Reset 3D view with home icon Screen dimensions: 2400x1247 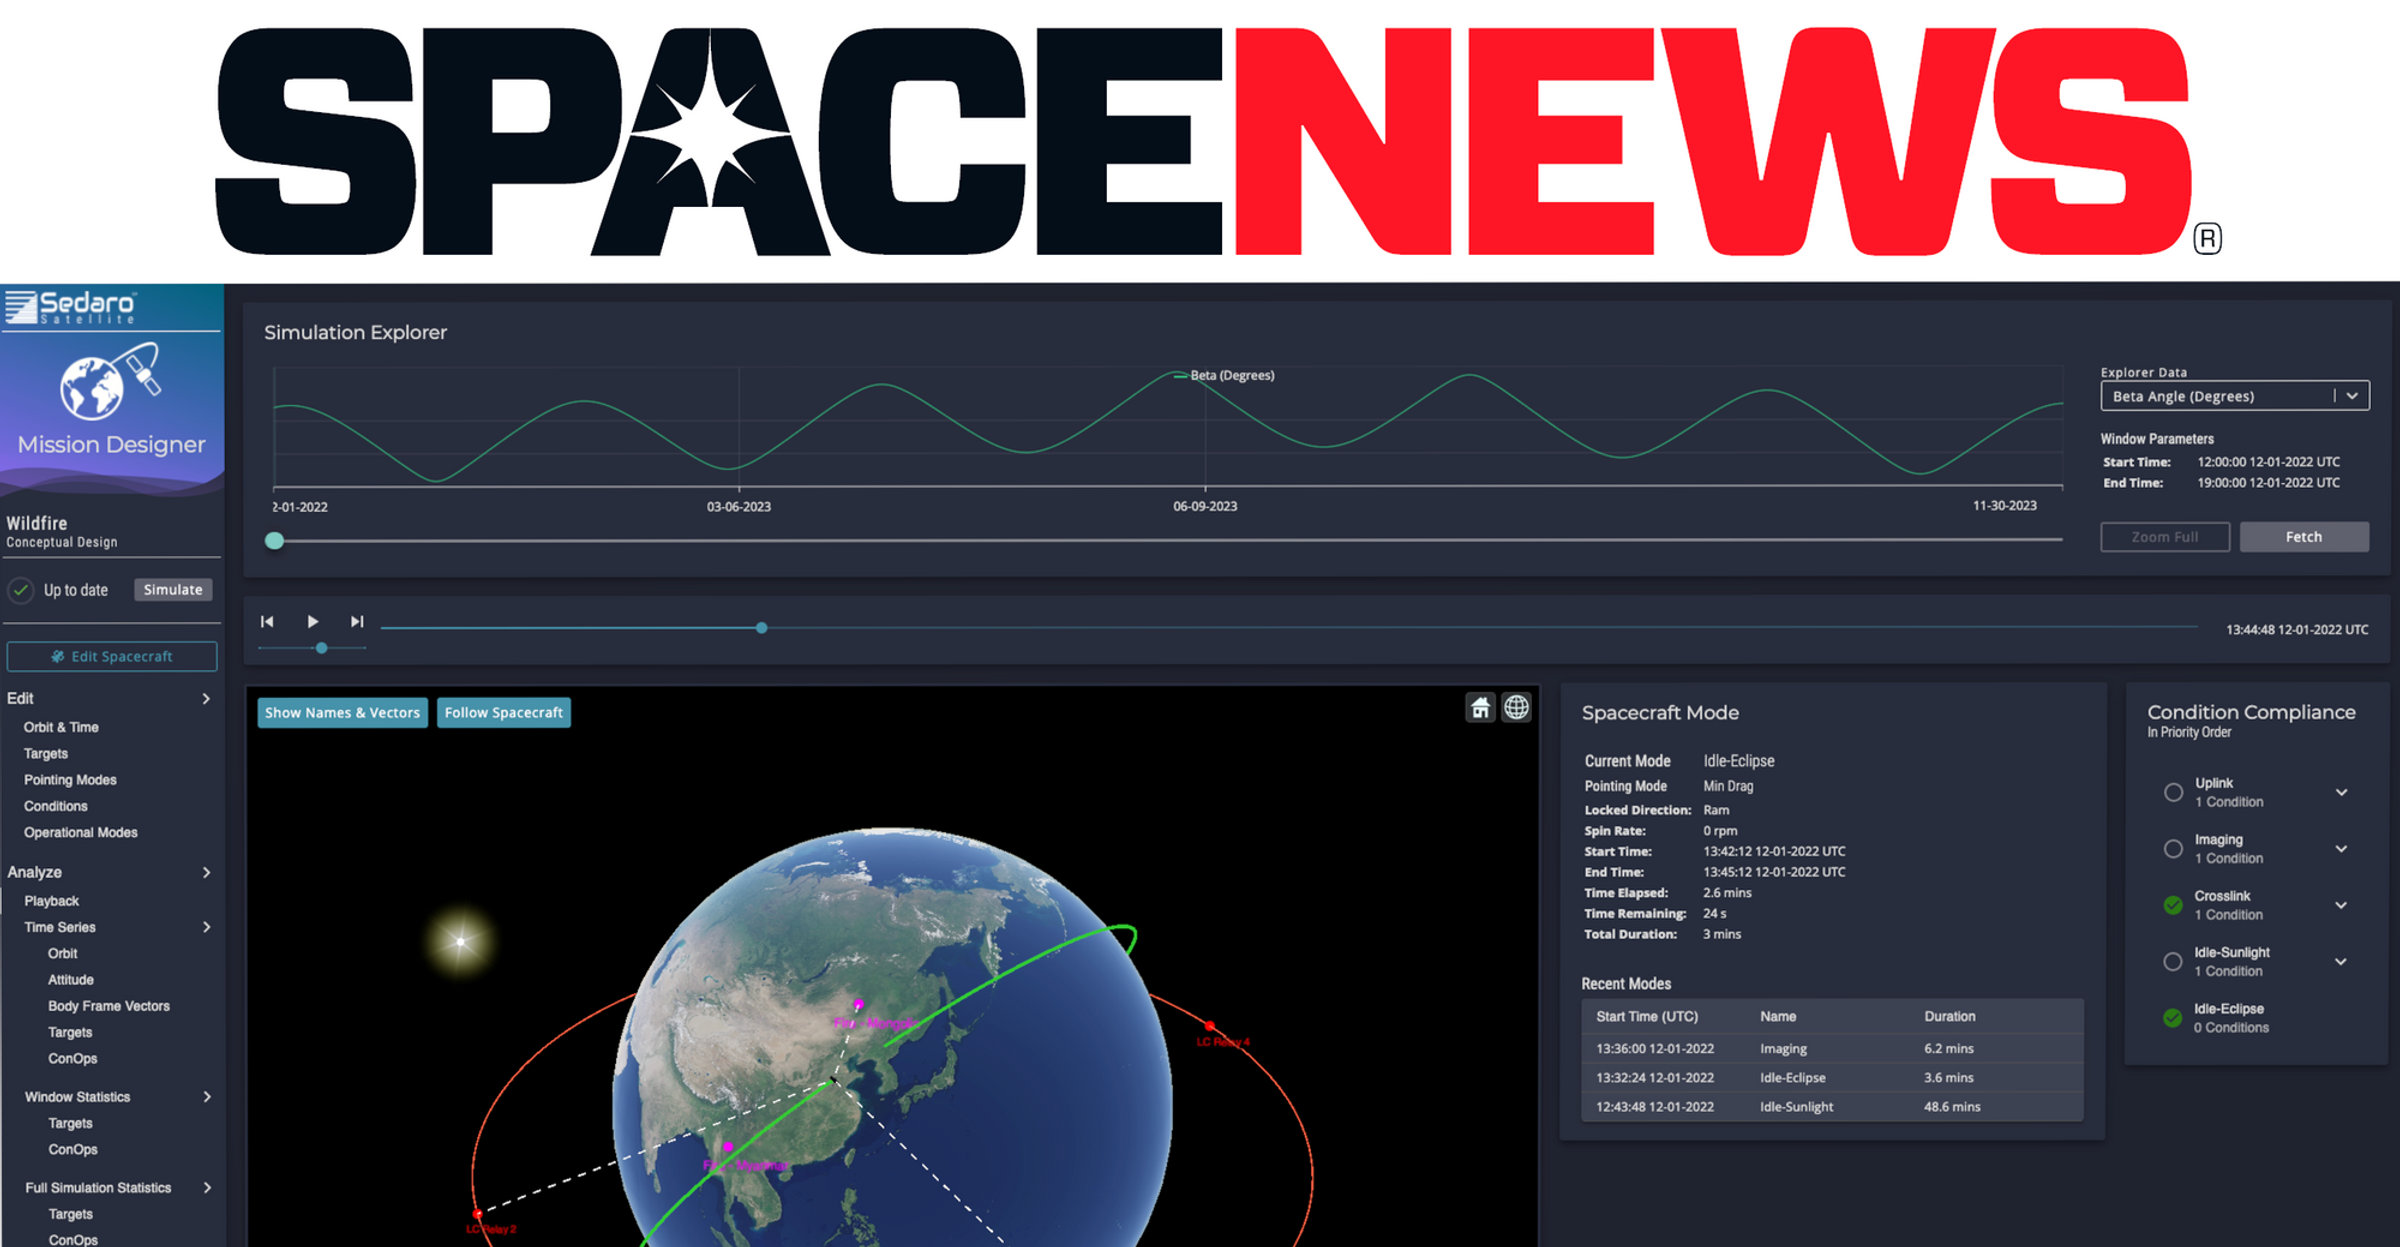(x=1480, y=708)
